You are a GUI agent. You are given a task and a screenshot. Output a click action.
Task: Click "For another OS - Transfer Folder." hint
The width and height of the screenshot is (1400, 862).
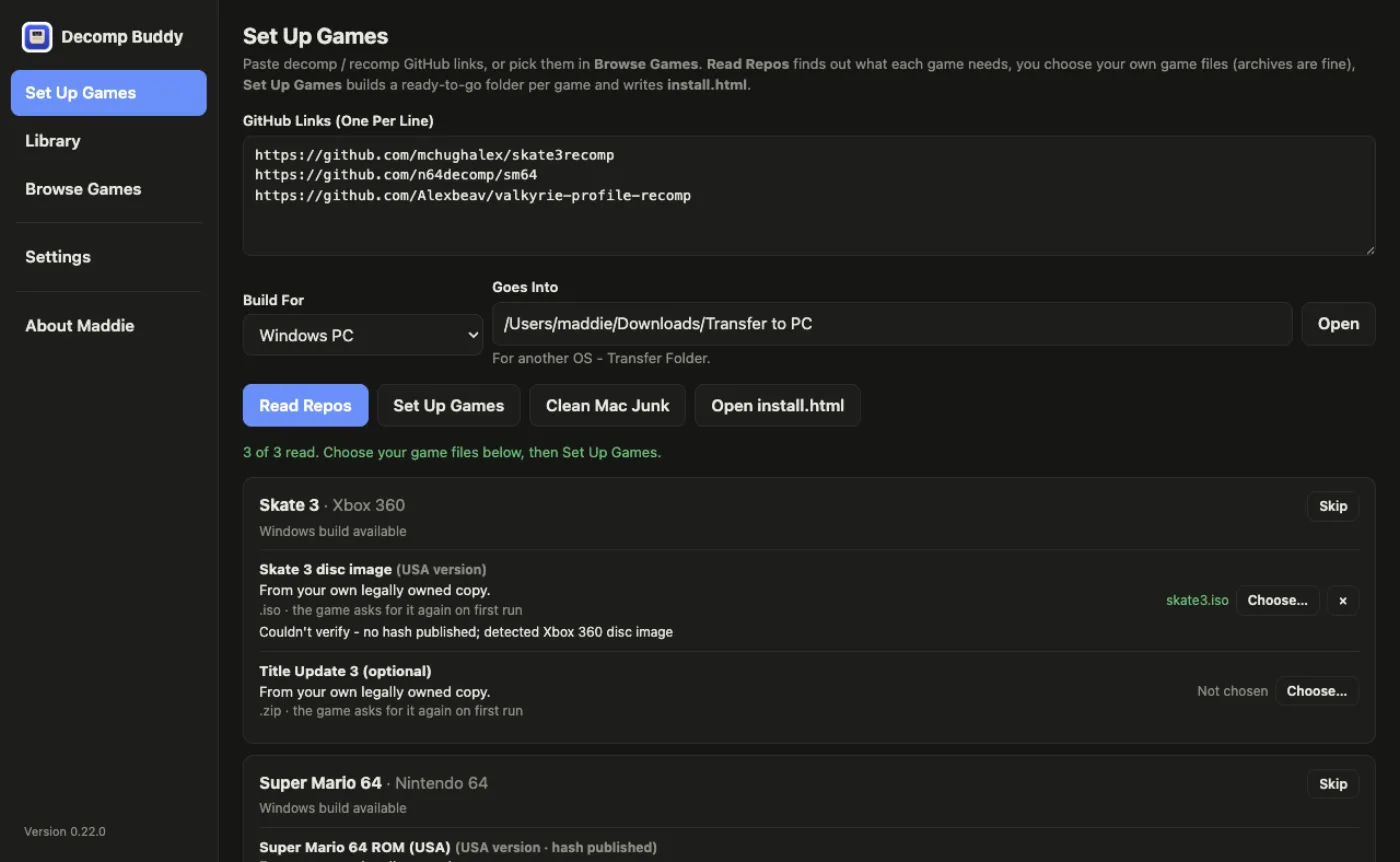[601, 358]
